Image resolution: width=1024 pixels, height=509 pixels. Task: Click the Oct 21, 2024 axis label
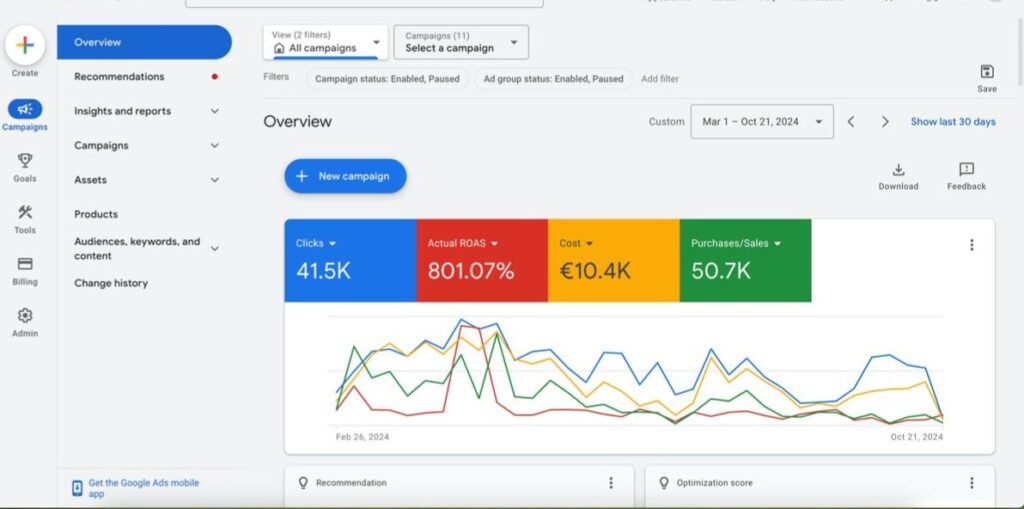coord(916,436)
